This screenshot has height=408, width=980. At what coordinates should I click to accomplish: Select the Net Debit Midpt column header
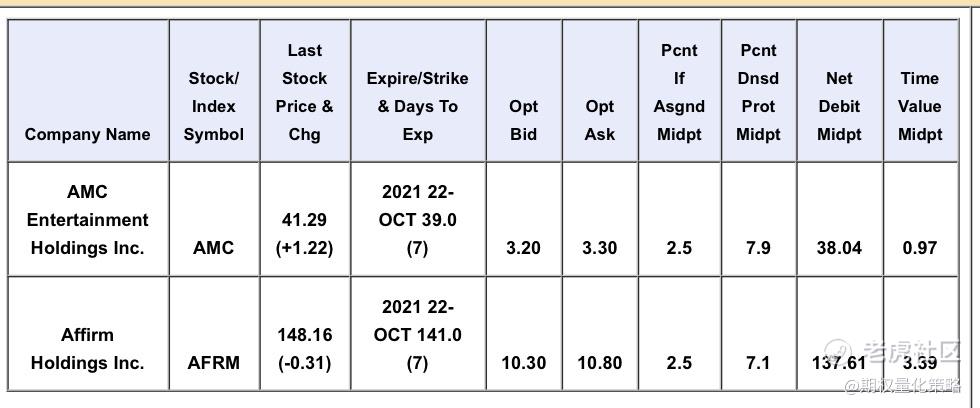839,106
